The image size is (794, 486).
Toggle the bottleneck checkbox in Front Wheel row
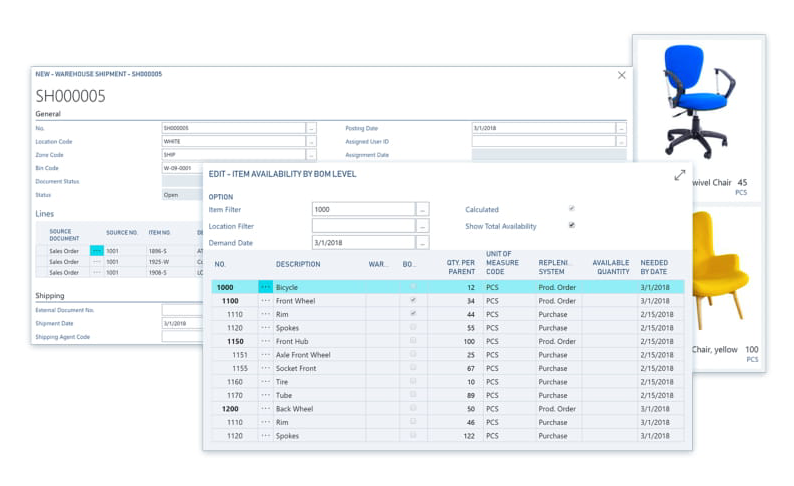[413, 301]
